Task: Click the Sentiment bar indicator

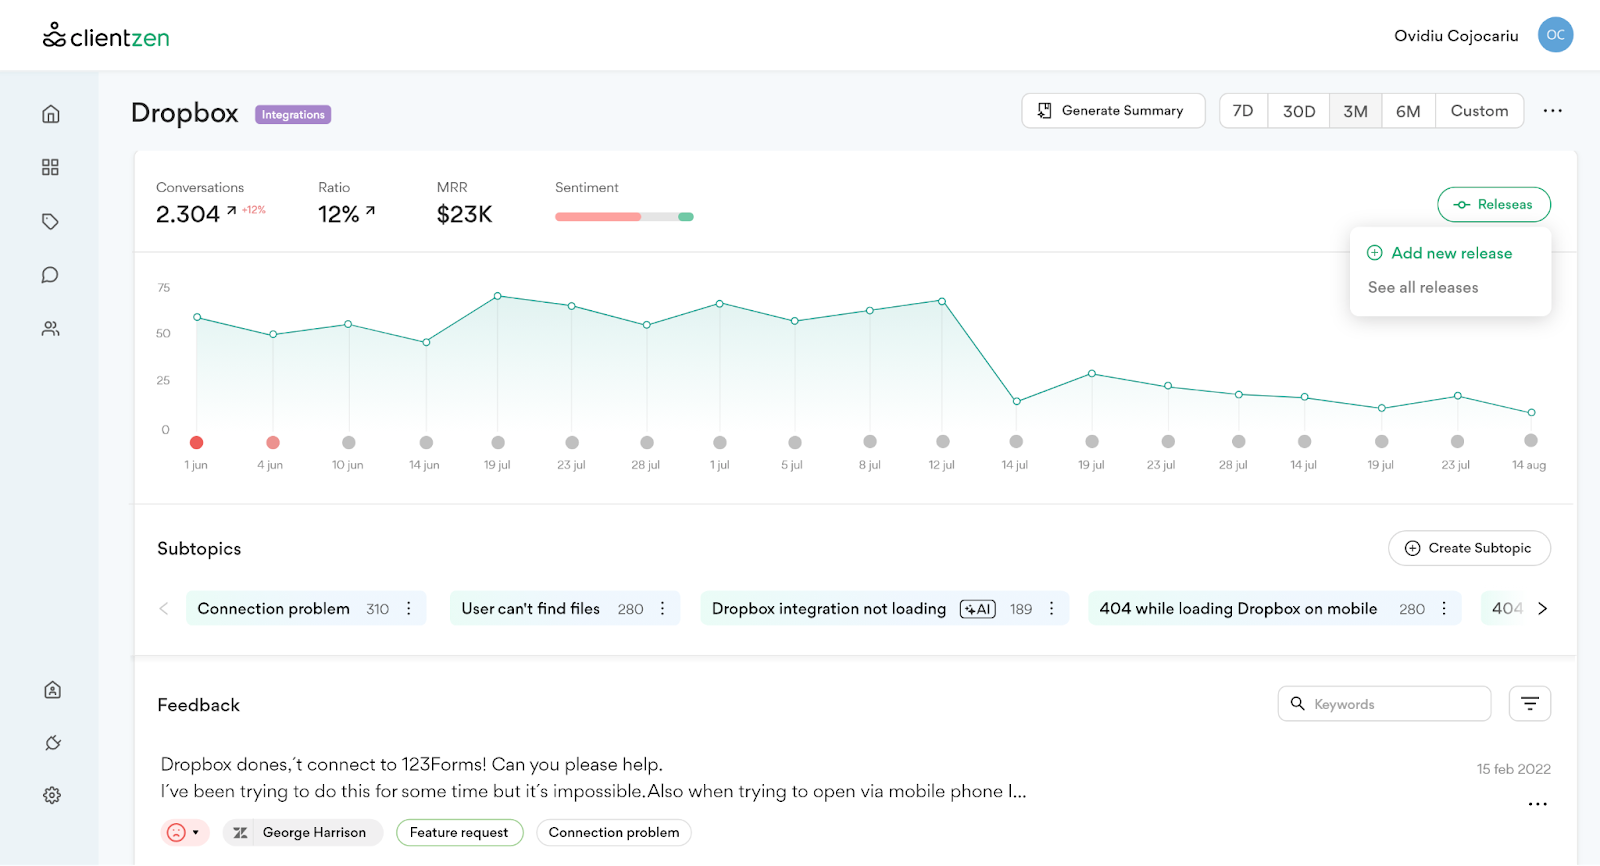Action: coord(624,217)
